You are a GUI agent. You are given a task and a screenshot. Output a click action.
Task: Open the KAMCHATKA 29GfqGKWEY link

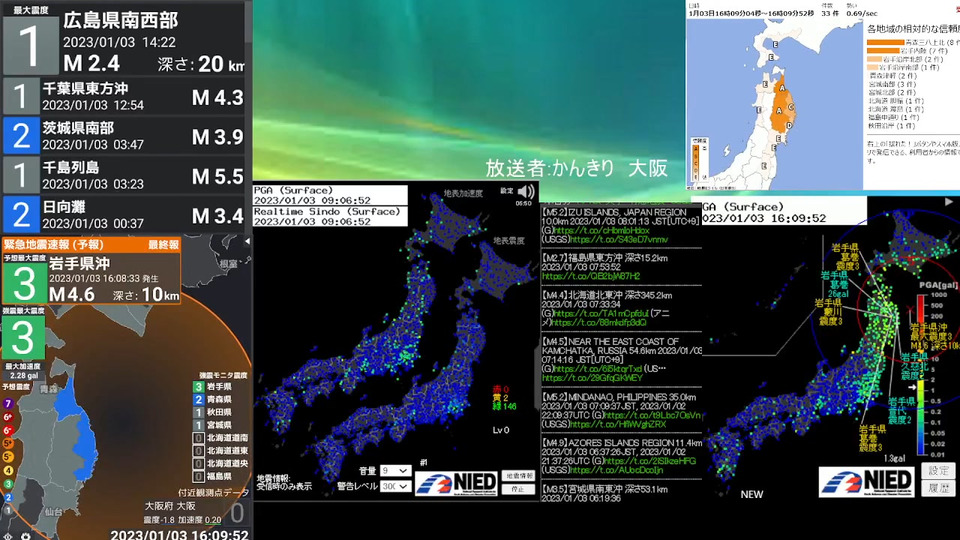tap(592, 378)
